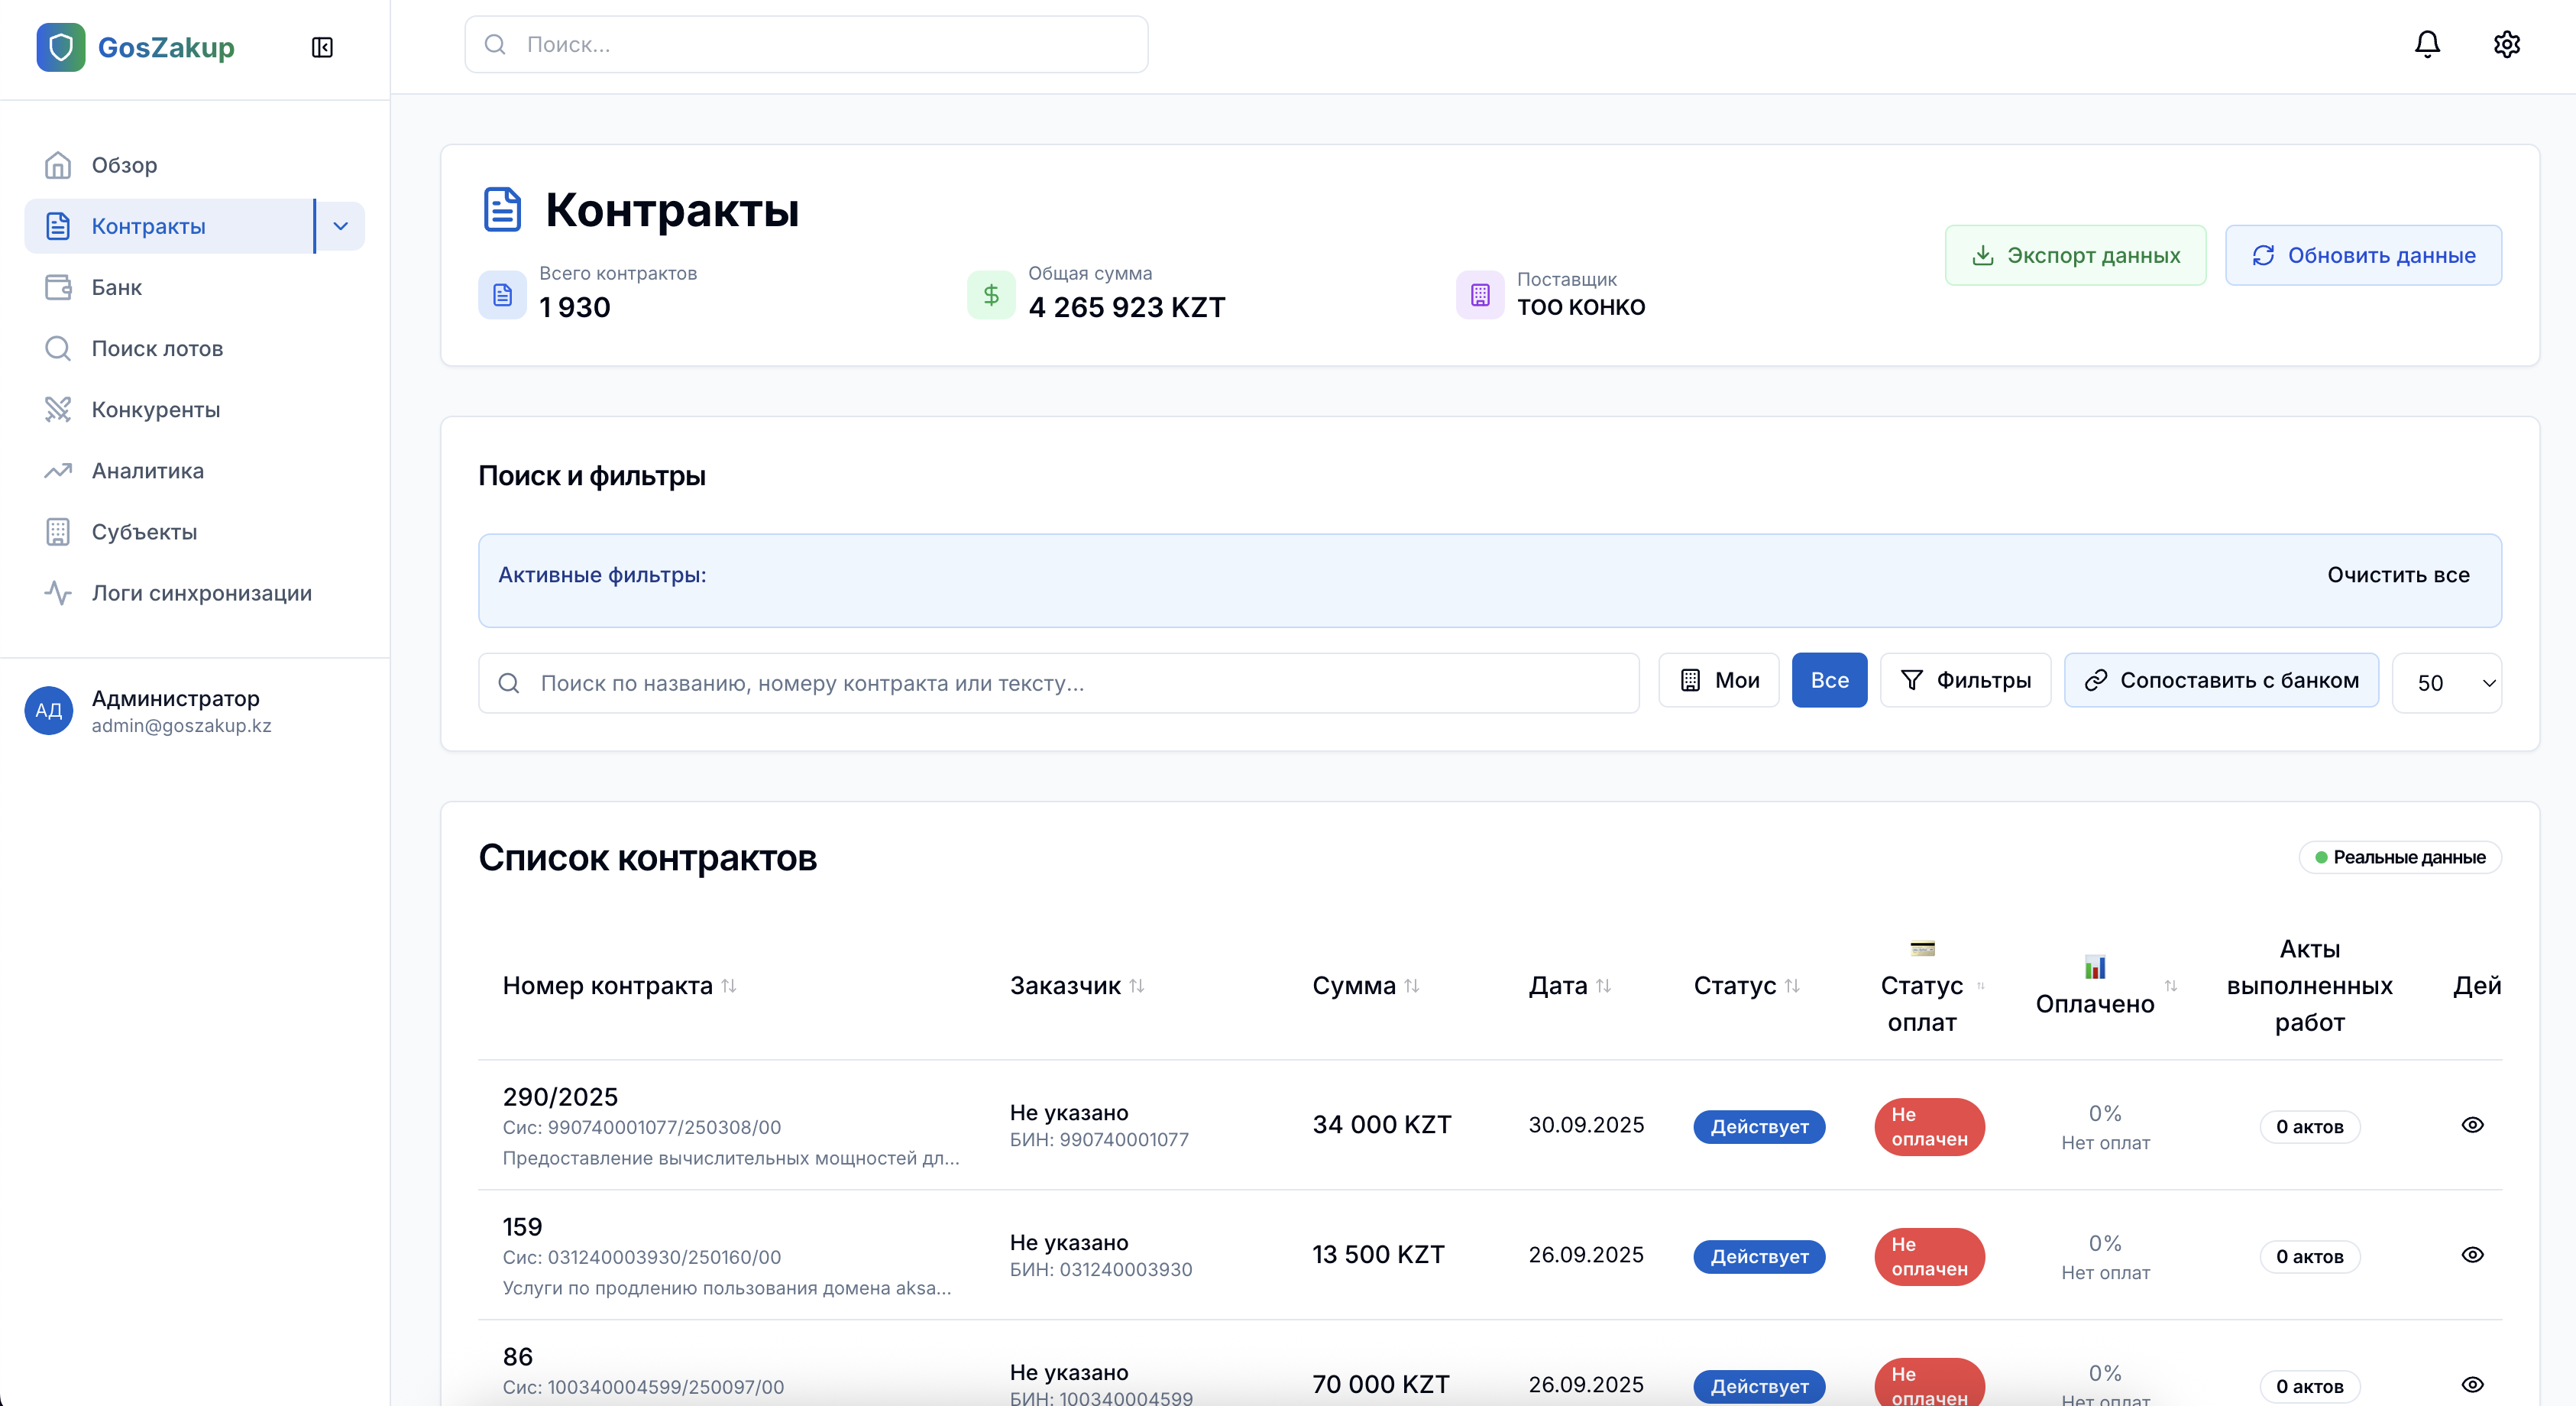View contract 159 via the eye icon
Viewport: 2576px width, 1406px height.
pyautogui.click(x=2472, y=1255)
